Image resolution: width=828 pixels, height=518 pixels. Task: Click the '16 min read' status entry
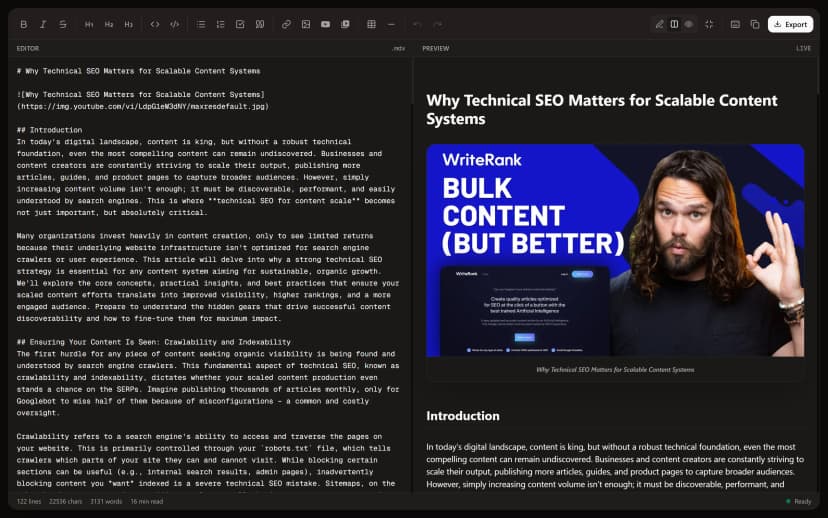pos(147,502)
